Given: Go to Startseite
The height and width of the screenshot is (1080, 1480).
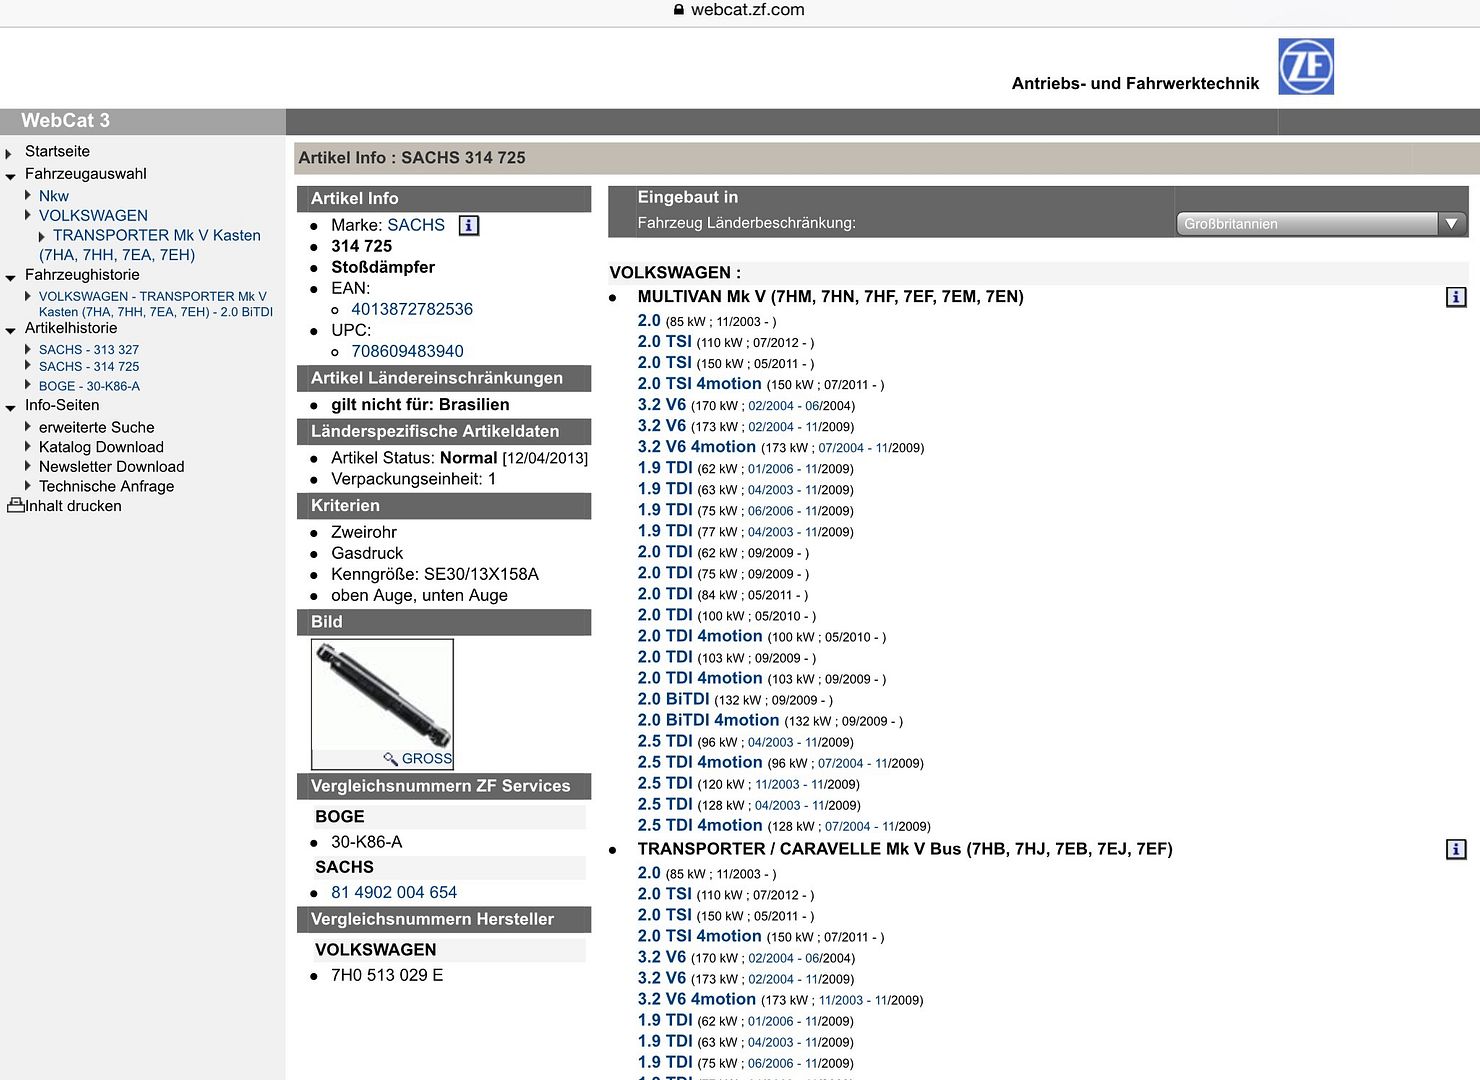Looking at the screenshot, I should (57, 151).
